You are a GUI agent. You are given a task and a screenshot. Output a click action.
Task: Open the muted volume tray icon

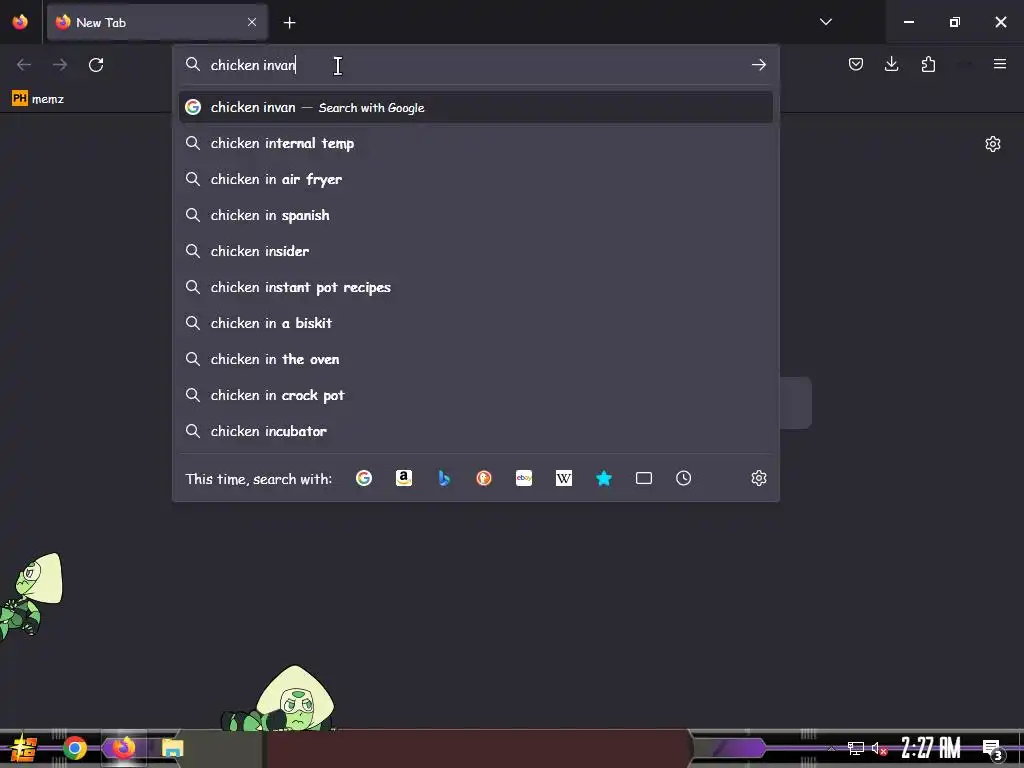[879, 748]
